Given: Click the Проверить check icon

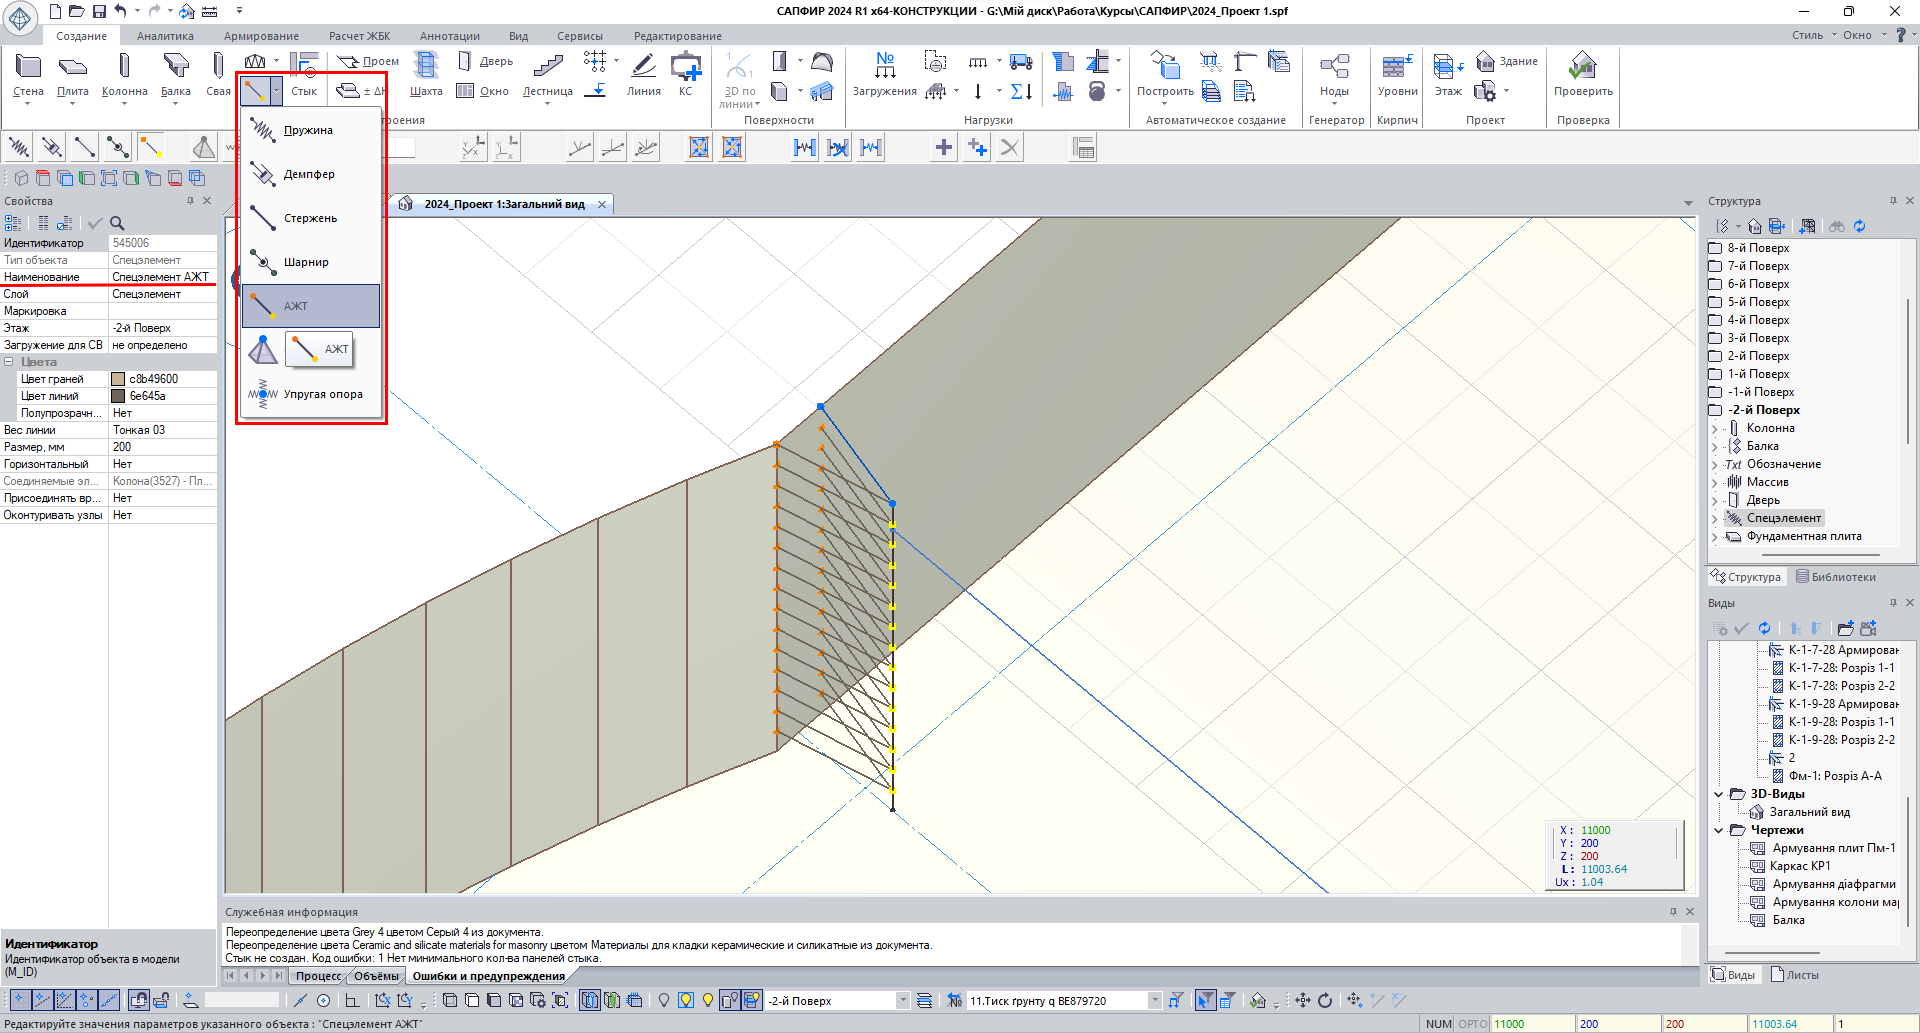Looking at the screenshot, I should [x=1582, y=68].
